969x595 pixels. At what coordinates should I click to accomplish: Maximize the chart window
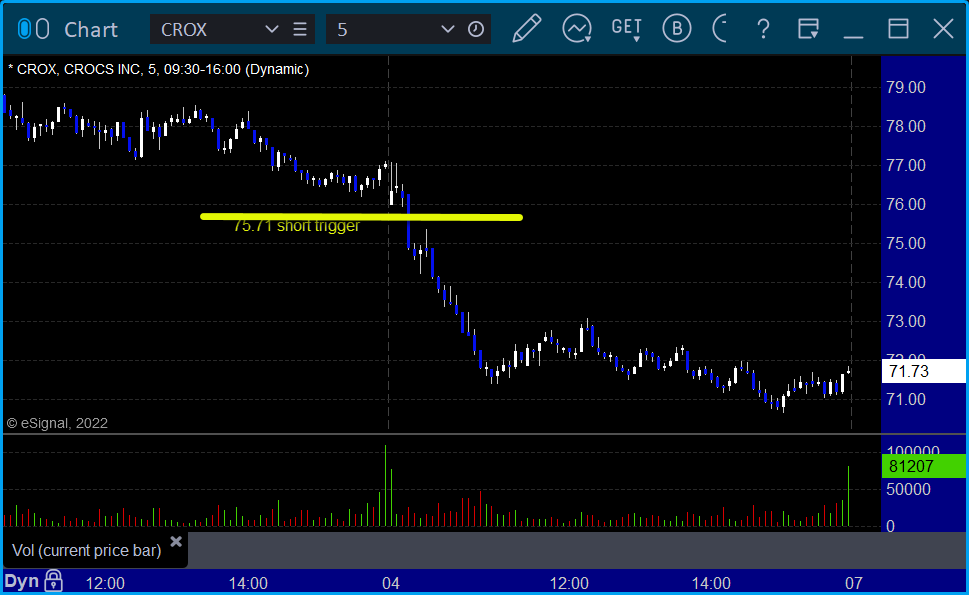coord(898,29)
